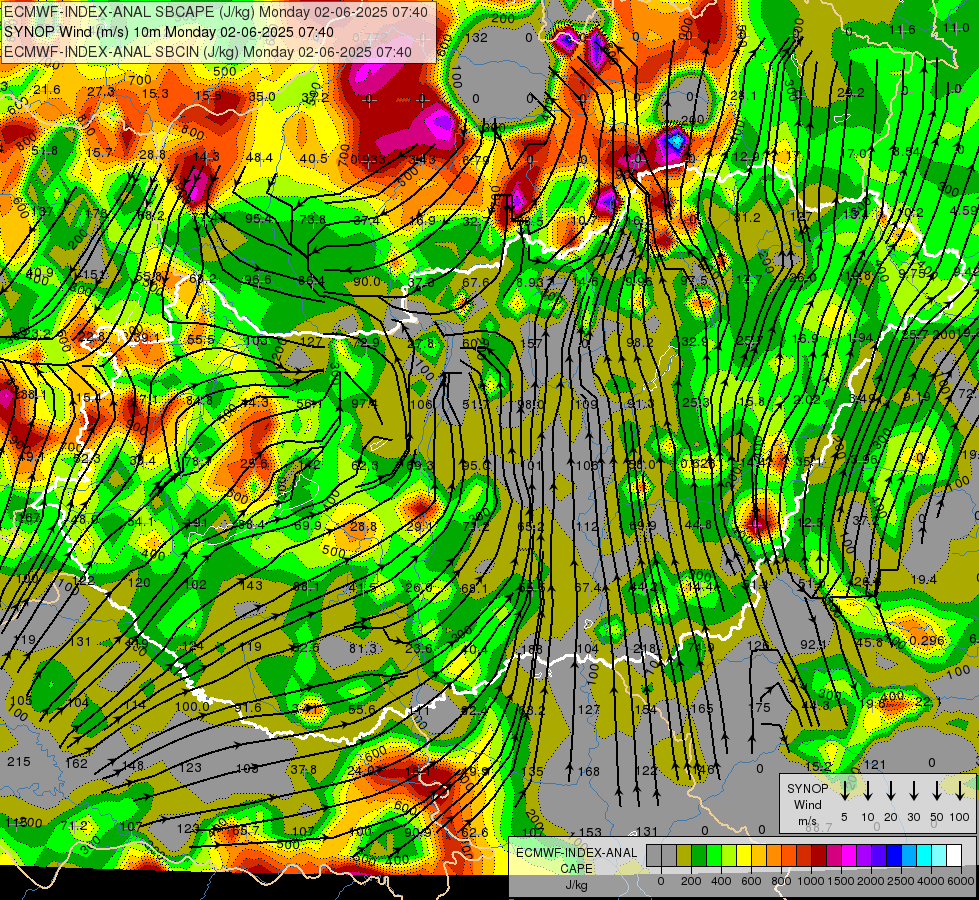979x900 pixels.
Task: Click the '6000' tick label on the CAPE scale
Action: 961,881
